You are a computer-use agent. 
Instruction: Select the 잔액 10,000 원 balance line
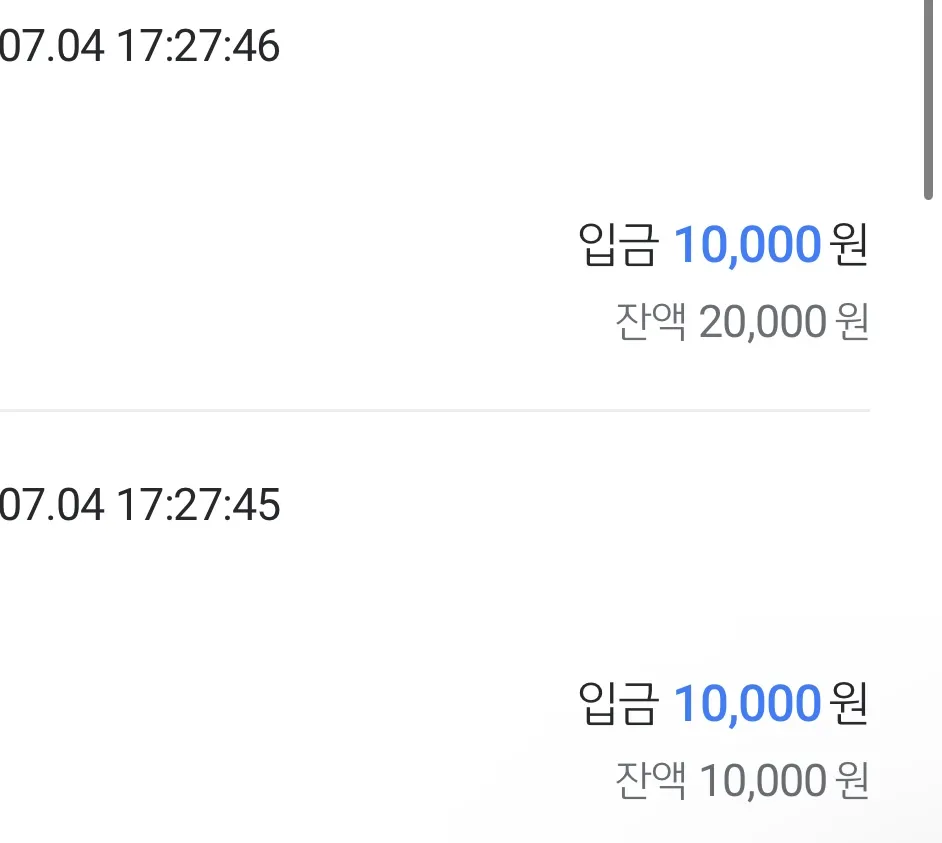742,781
